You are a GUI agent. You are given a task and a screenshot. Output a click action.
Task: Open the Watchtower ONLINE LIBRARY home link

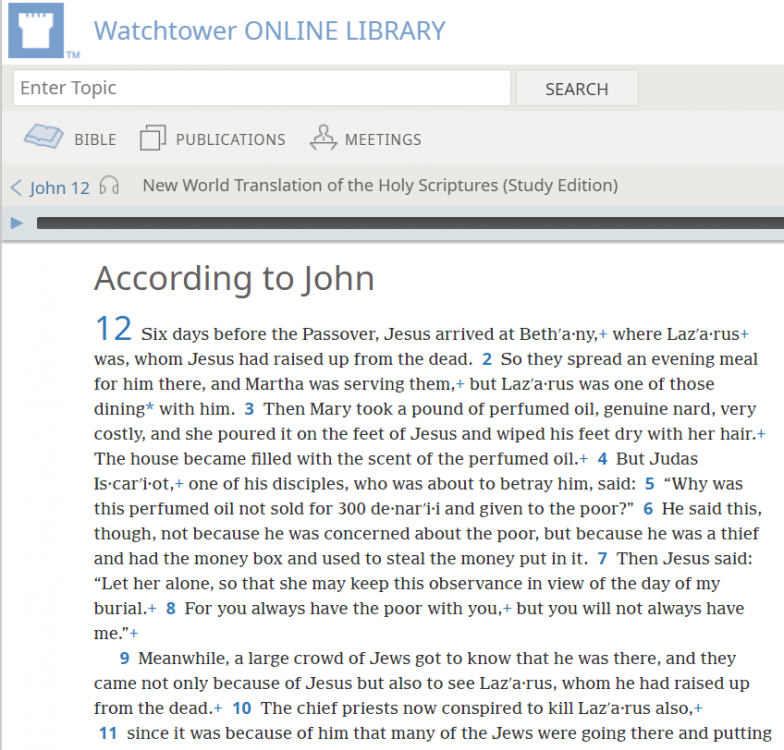click(270, 31)
